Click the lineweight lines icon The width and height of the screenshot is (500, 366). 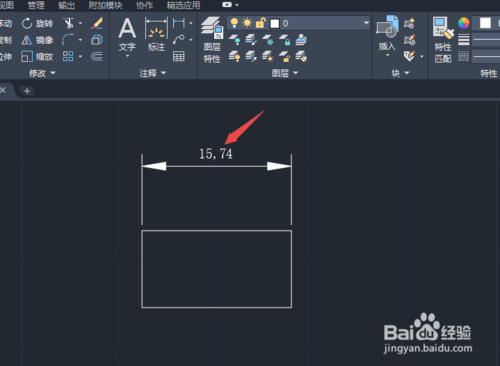464,40
